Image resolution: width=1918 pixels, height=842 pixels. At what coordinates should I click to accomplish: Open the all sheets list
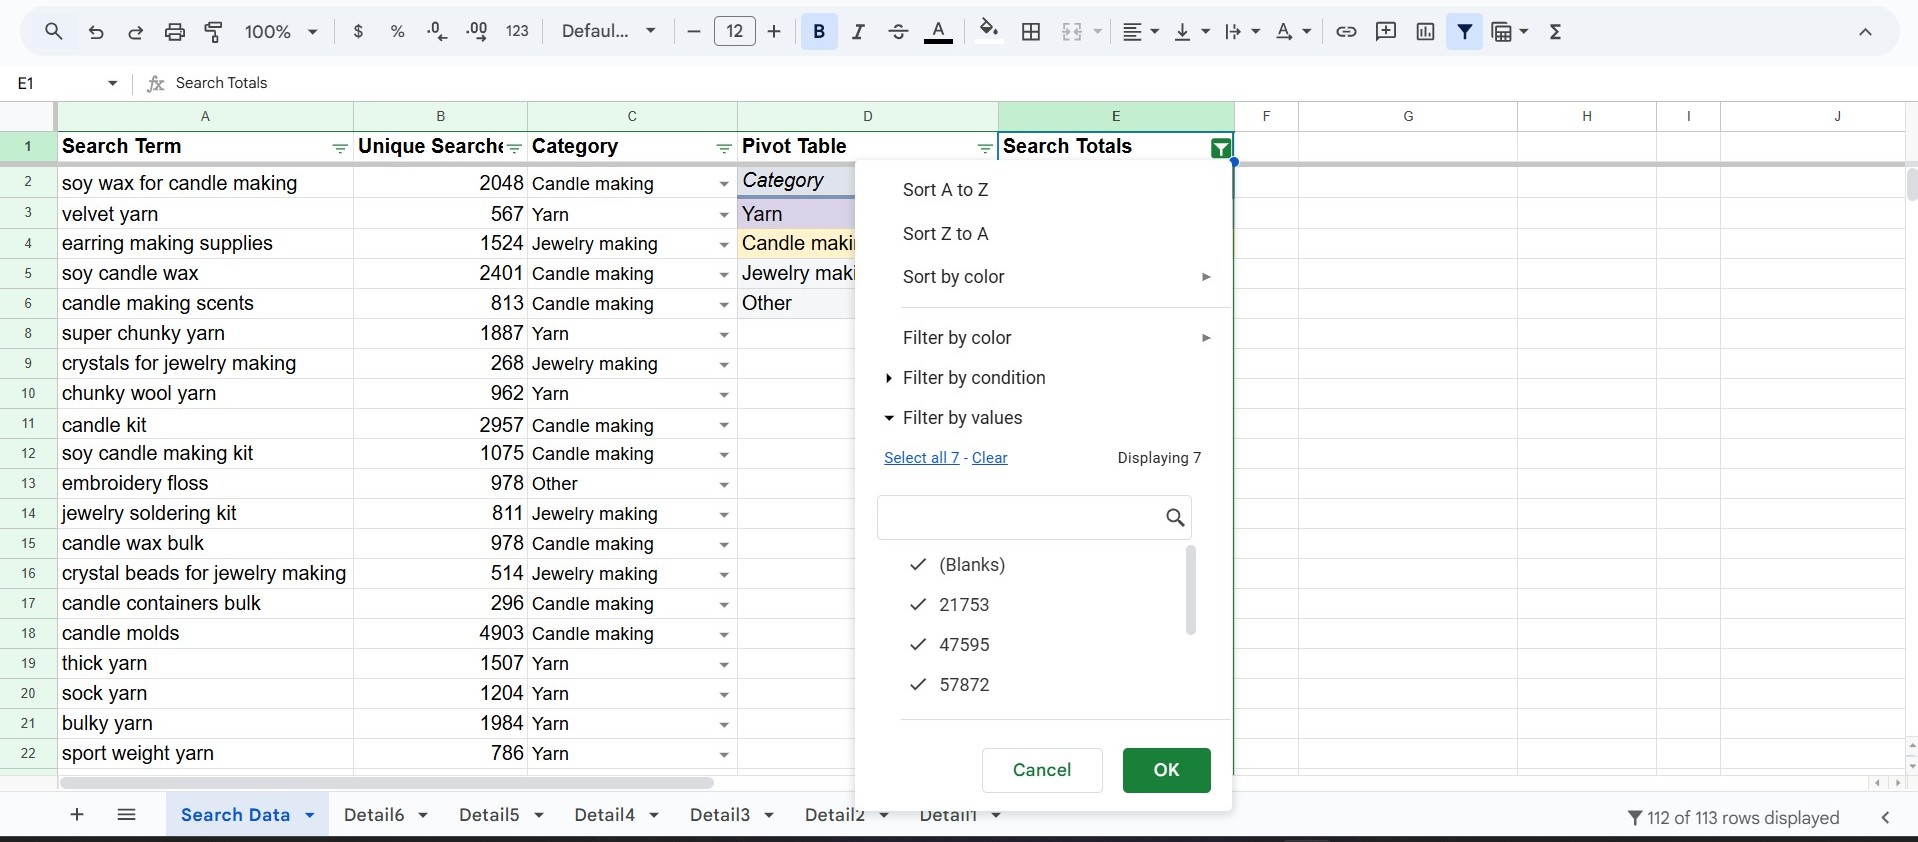pyautogui.click(x=126, y=815)
